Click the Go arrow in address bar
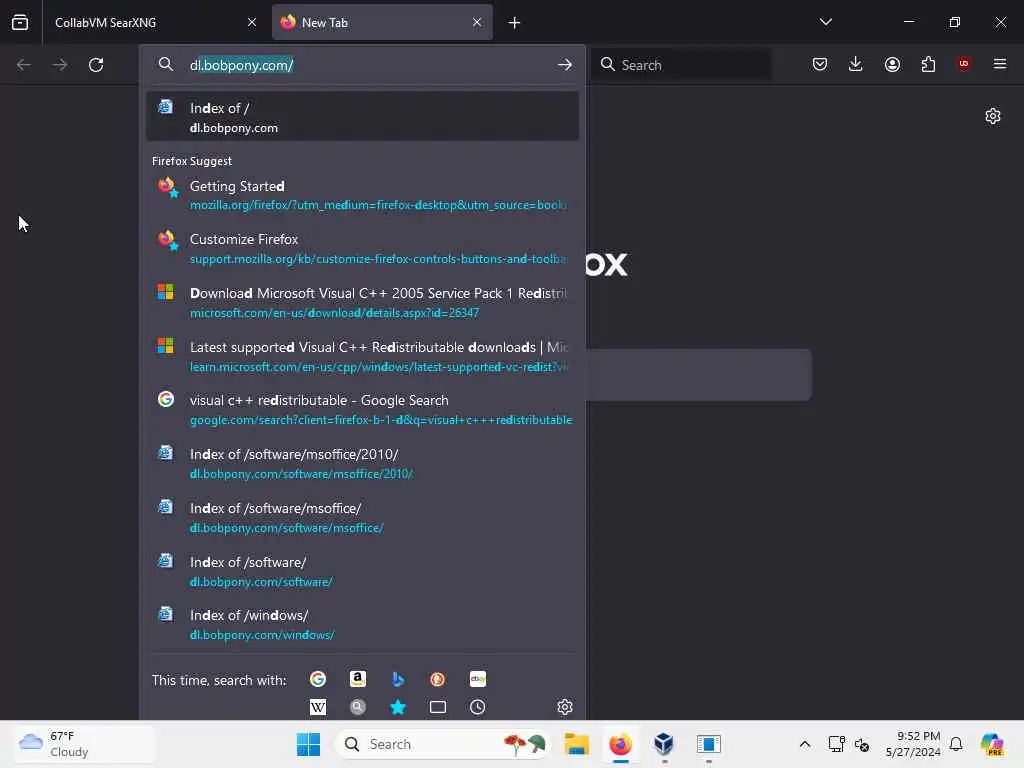This screenshot has height=768, width=1024. tap(565, 65)
